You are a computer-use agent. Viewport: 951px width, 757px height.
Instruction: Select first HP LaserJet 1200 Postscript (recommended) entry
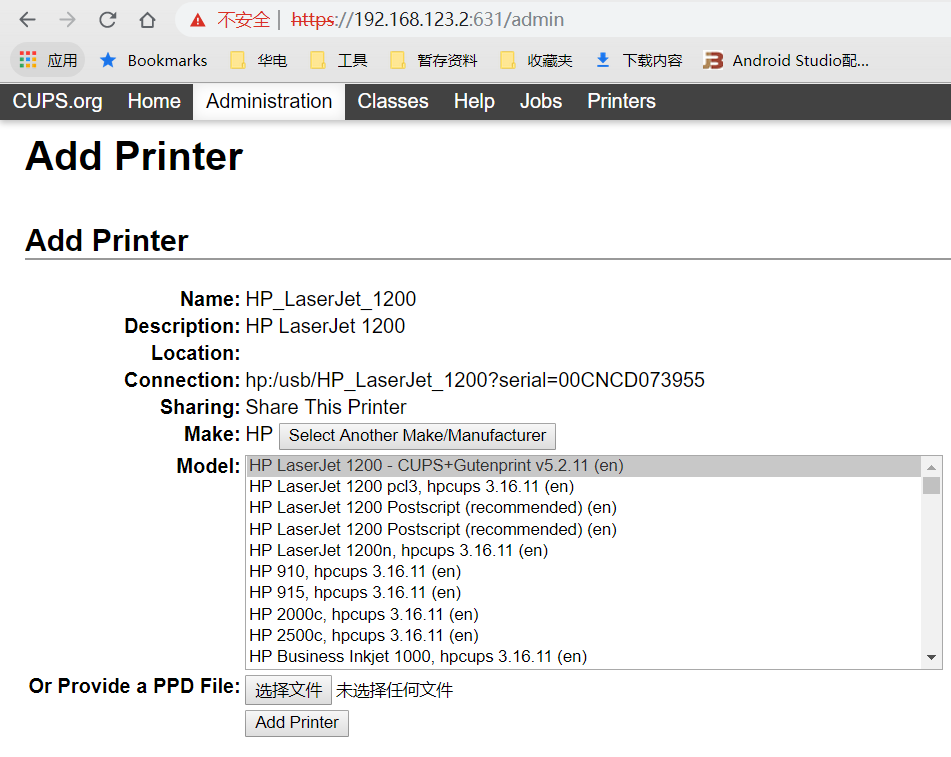(x=584, y=508)
